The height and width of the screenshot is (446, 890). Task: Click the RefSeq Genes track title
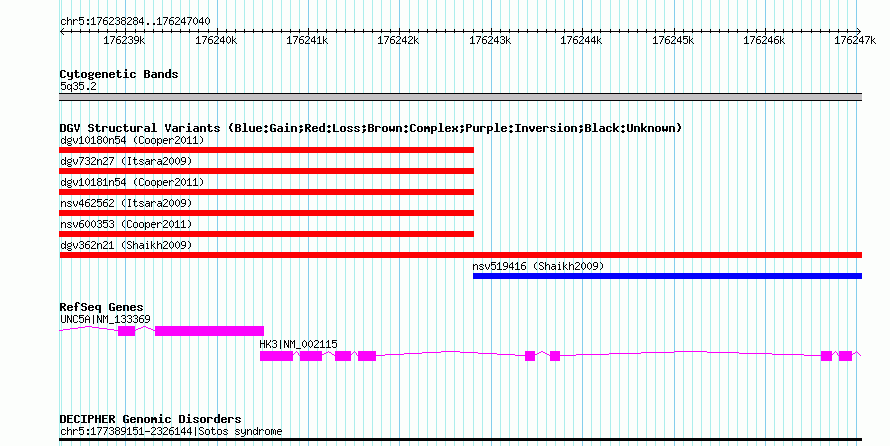point(102,307)
